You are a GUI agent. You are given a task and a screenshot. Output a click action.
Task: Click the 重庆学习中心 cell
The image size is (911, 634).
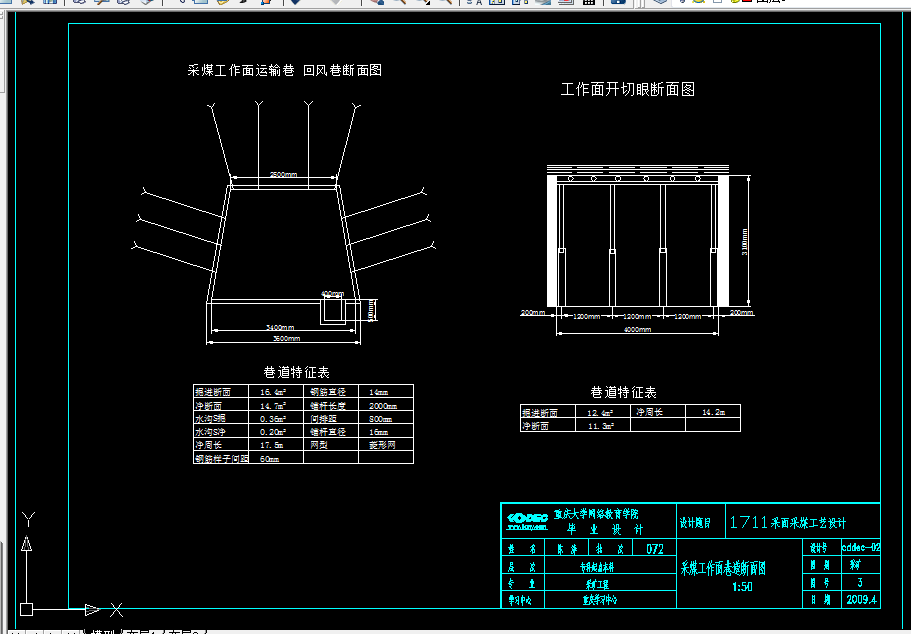(x=600, y=600)
